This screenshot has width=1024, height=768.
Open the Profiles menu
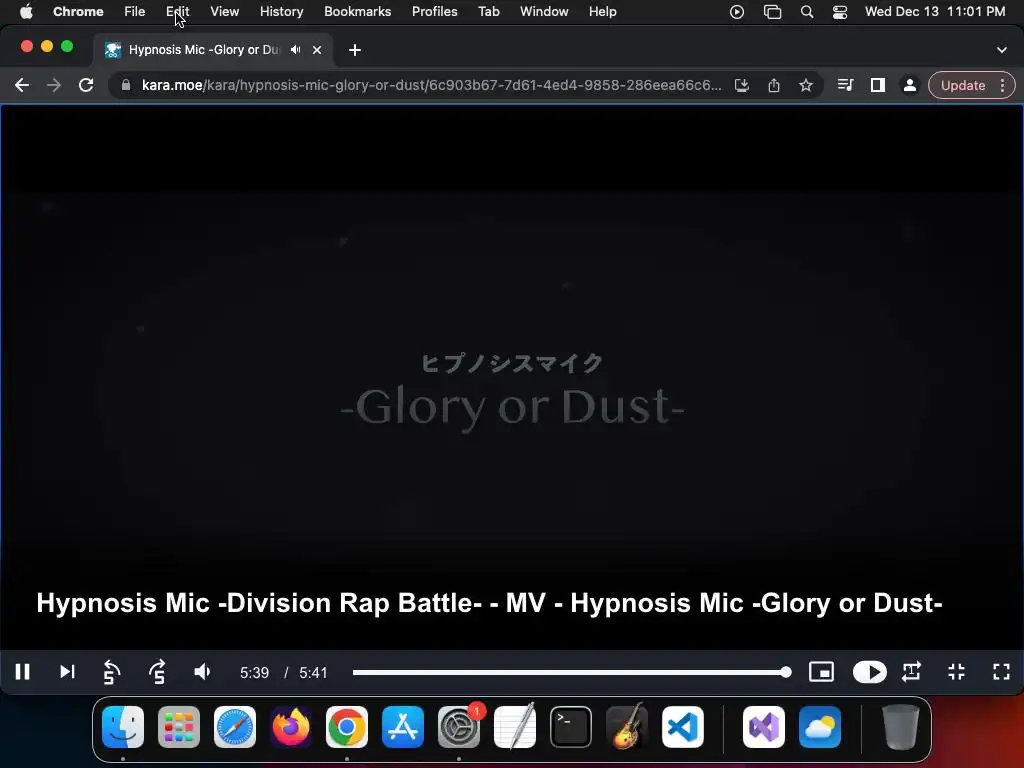click(435, 12)
